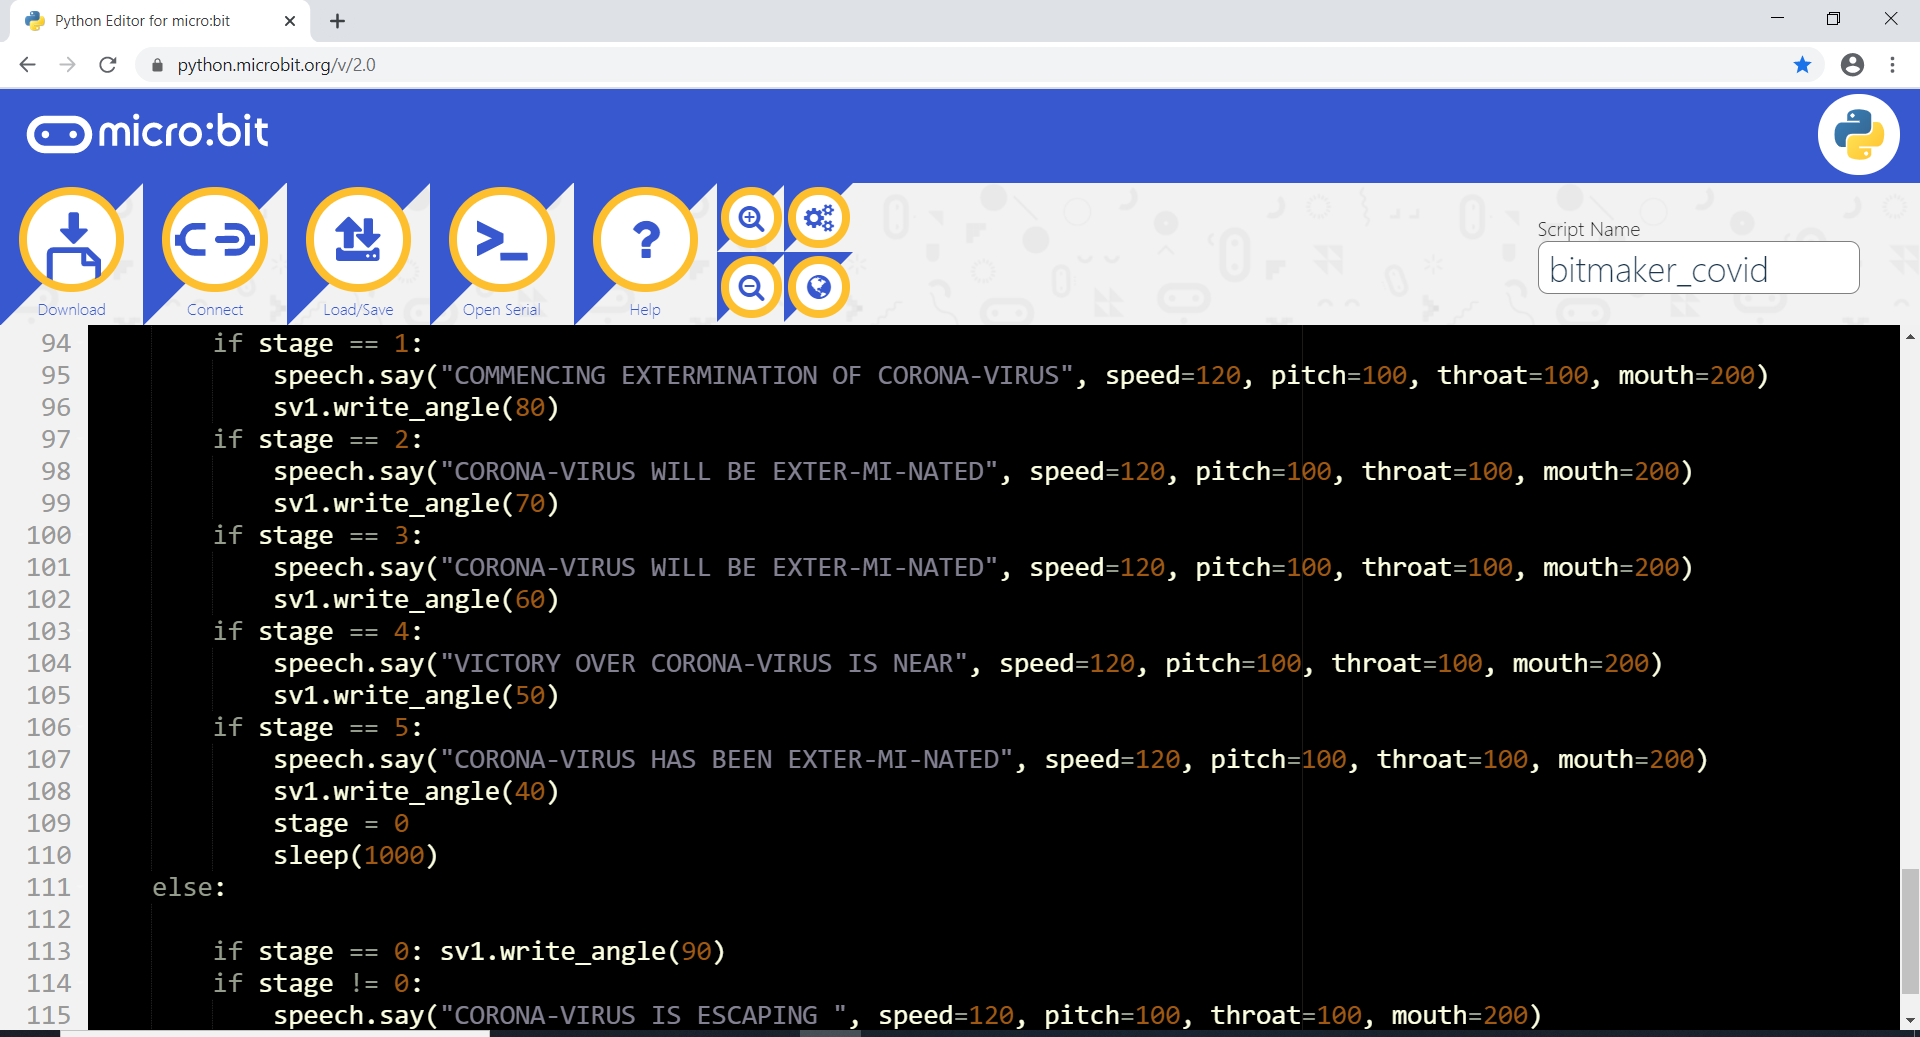This screenshot has width=1920, height=1037.
Task: Click the back navigation arrow
Action: pos(27,65)
